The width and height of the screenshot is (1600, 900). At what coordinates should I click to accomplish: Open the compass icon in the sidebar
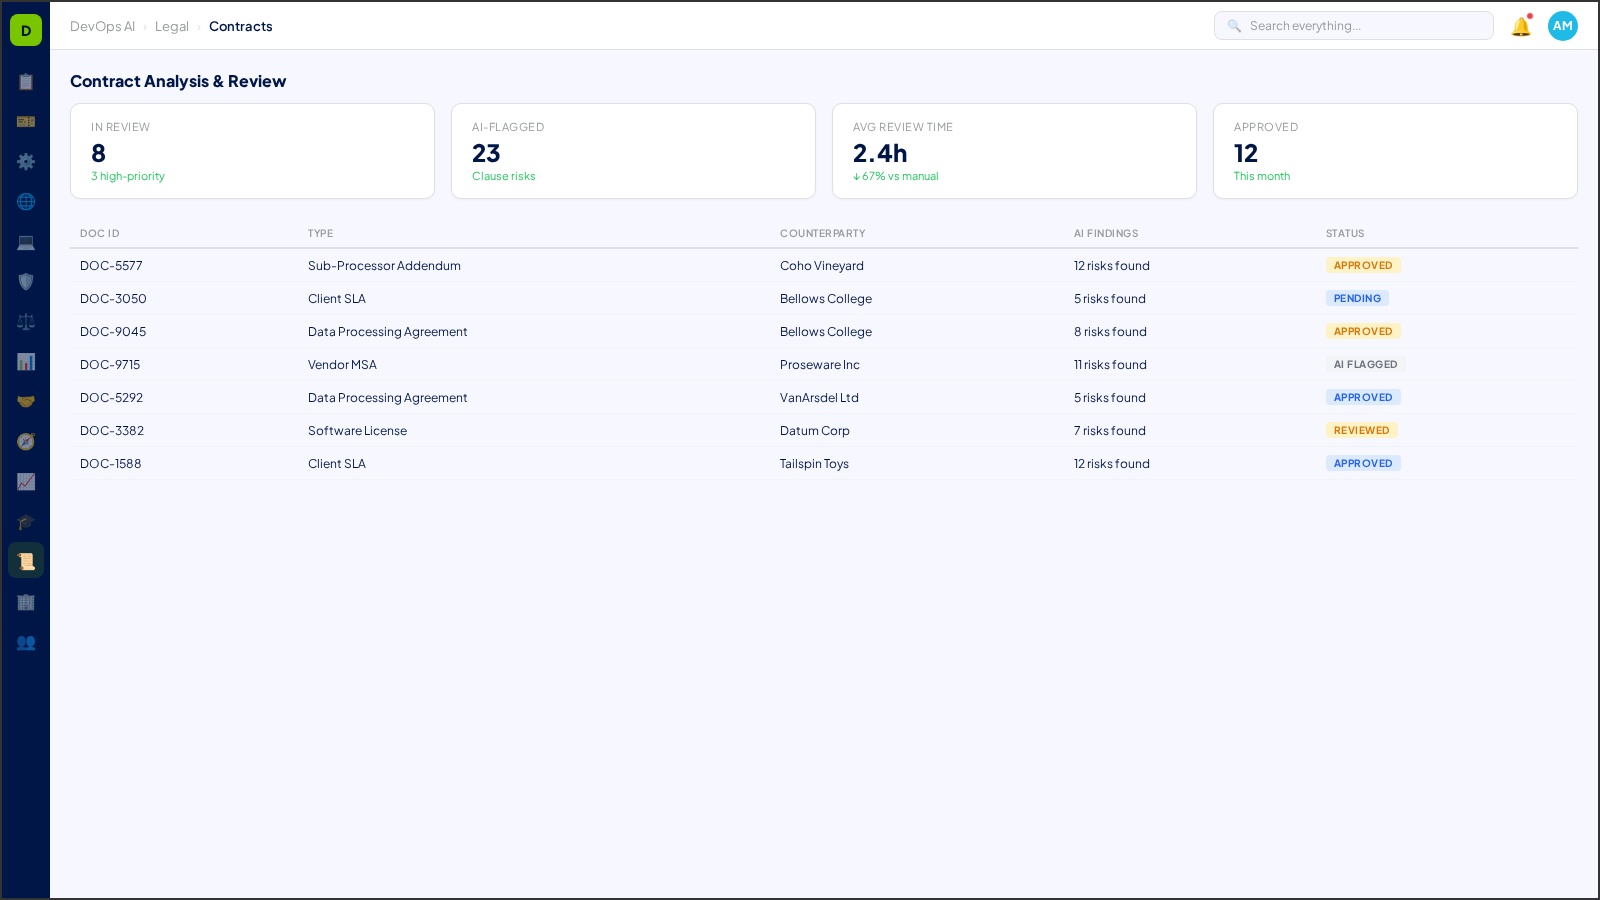26,442
